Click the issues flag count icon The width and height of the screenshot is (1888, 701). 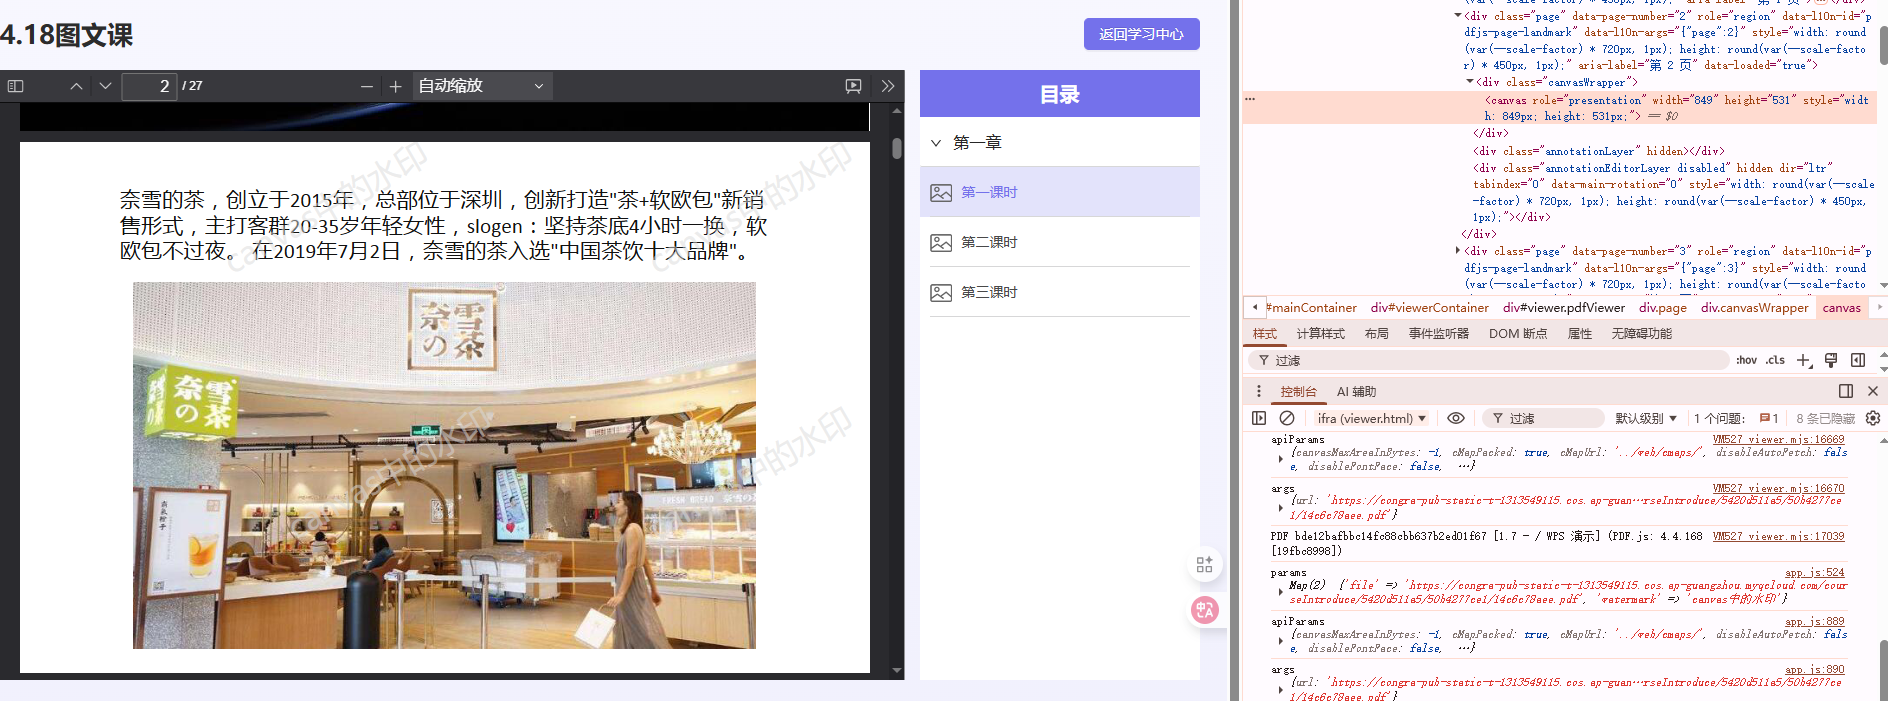1769,418
